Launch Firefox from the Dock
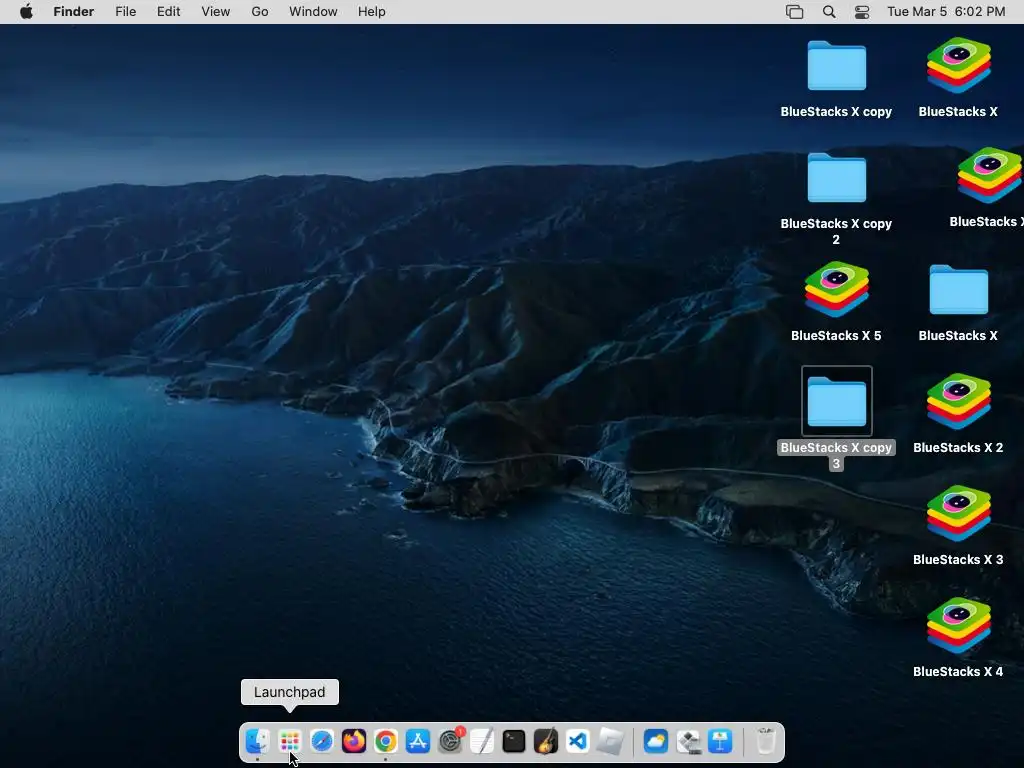 (x=353, y=741)
